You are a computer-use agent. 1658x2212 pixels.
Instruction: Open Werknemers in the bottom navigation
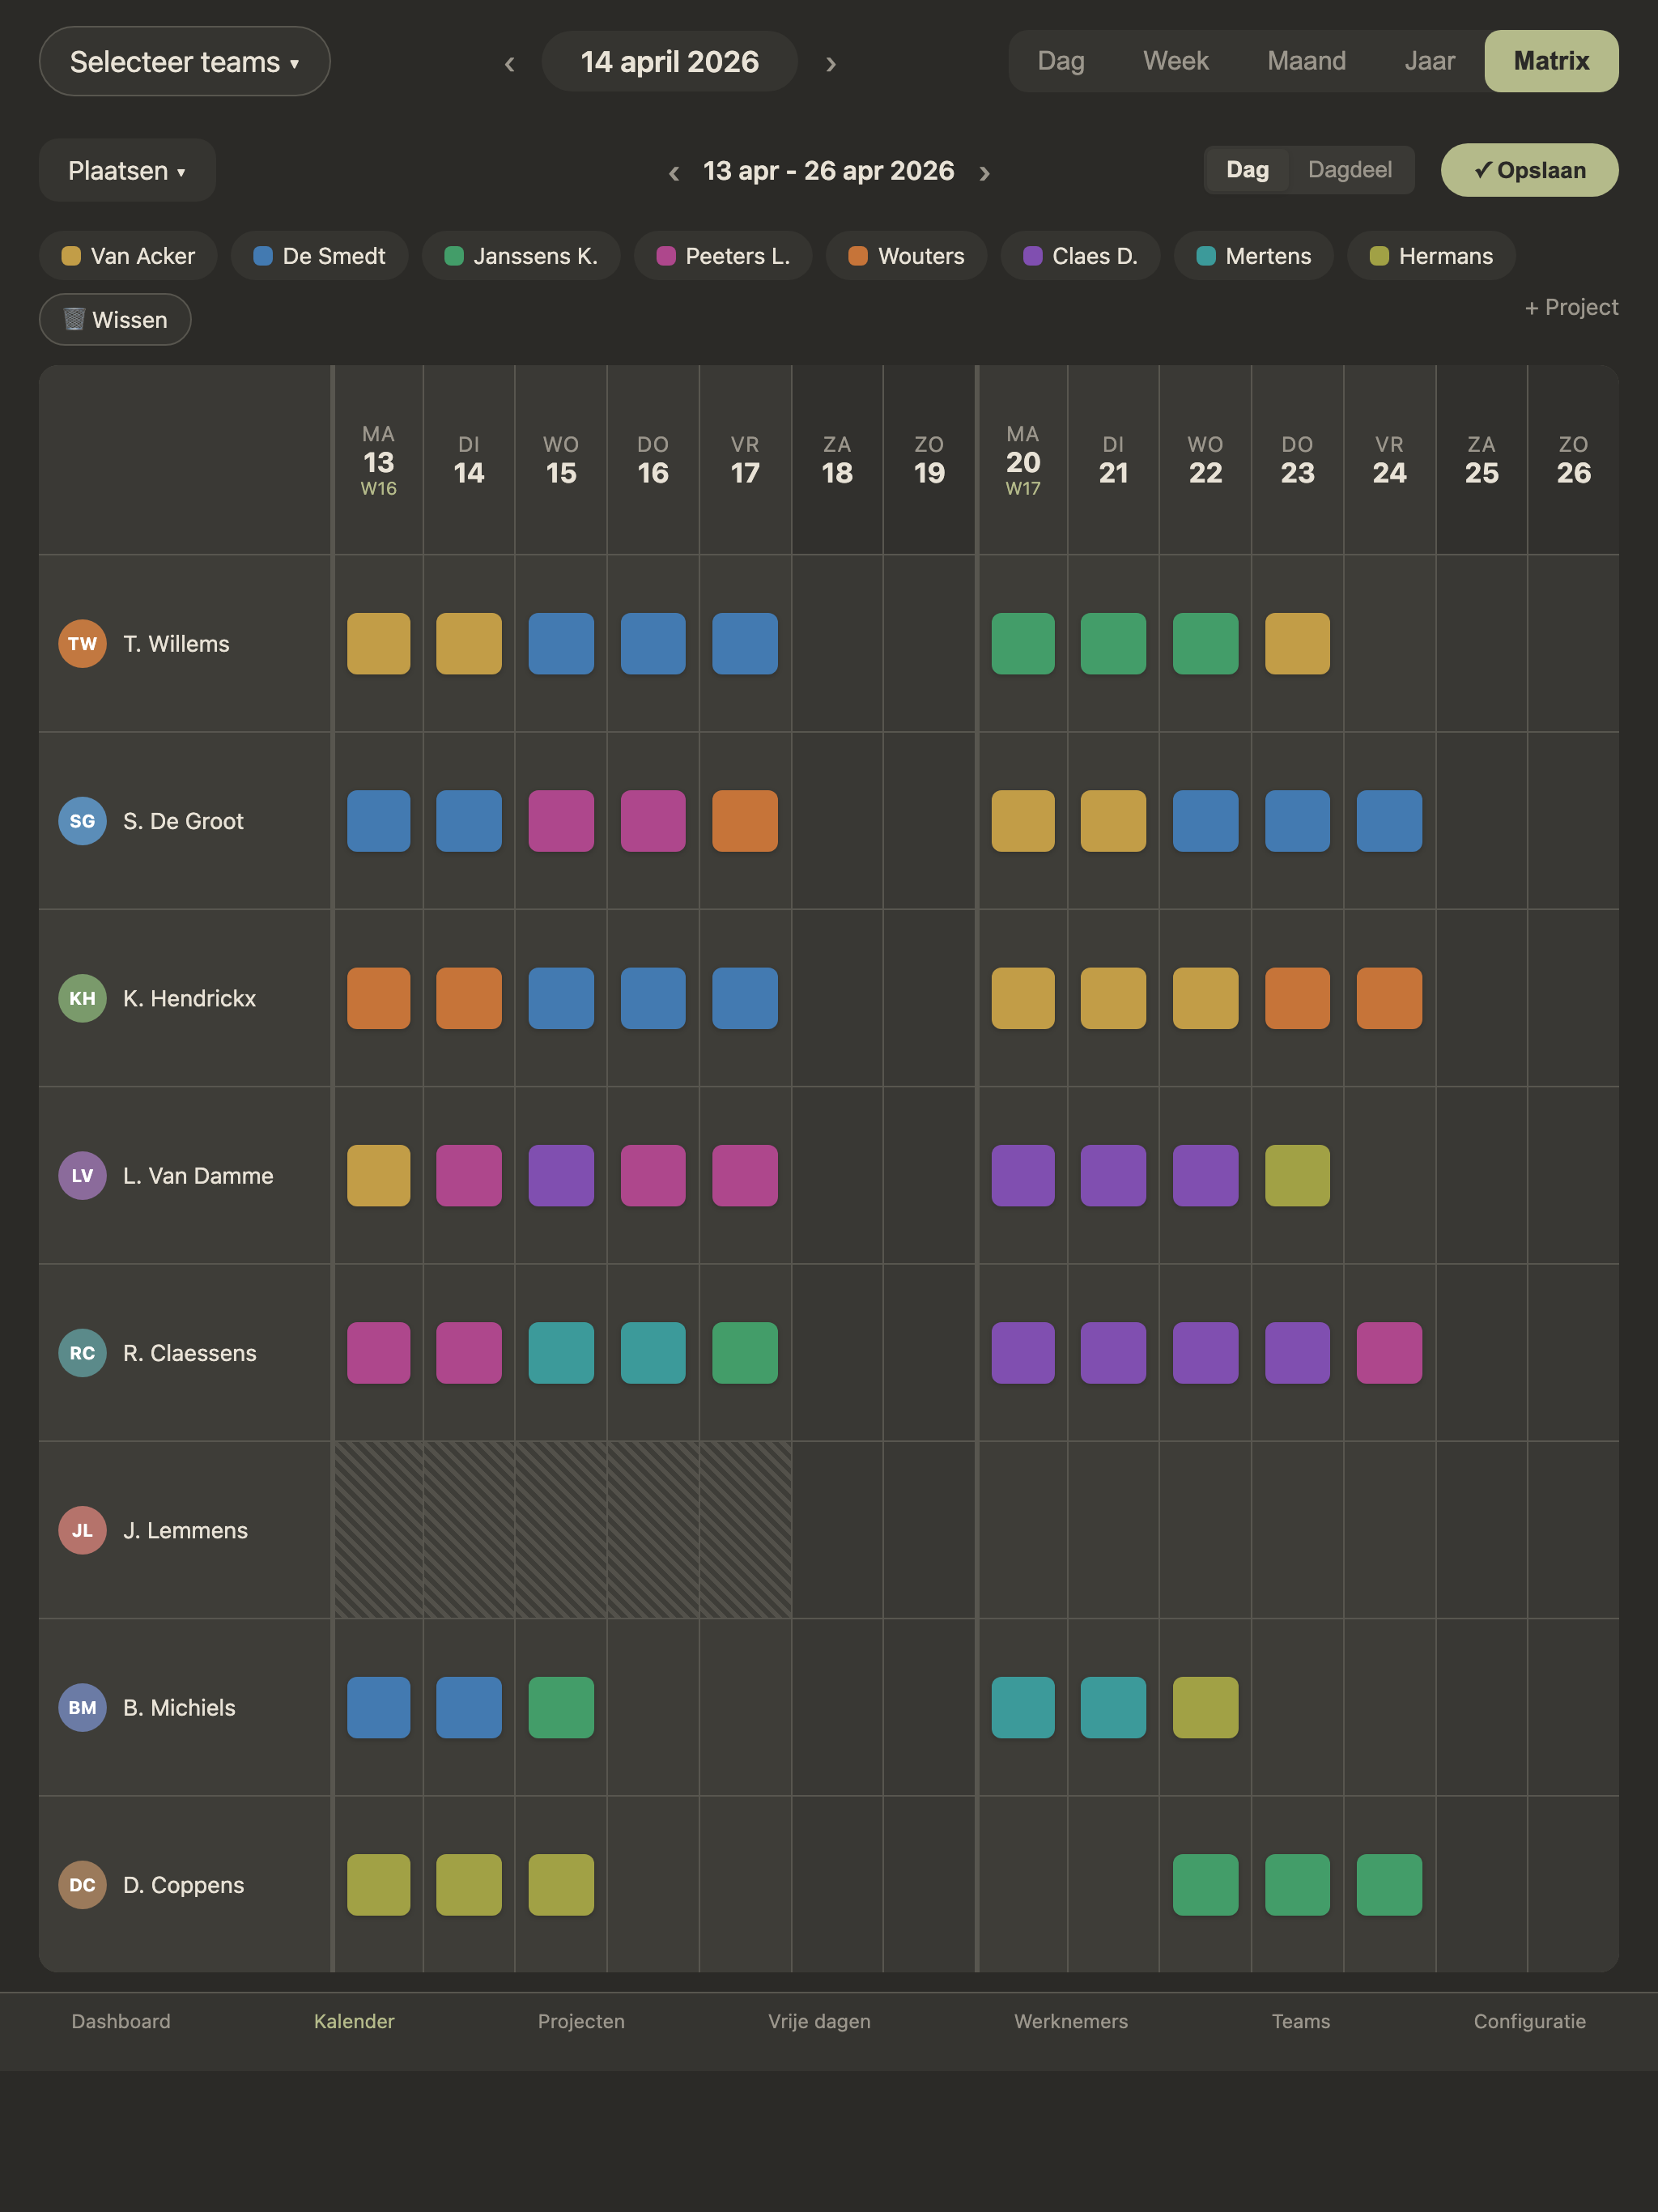pyautogui.click(x=1071, y=2021)
